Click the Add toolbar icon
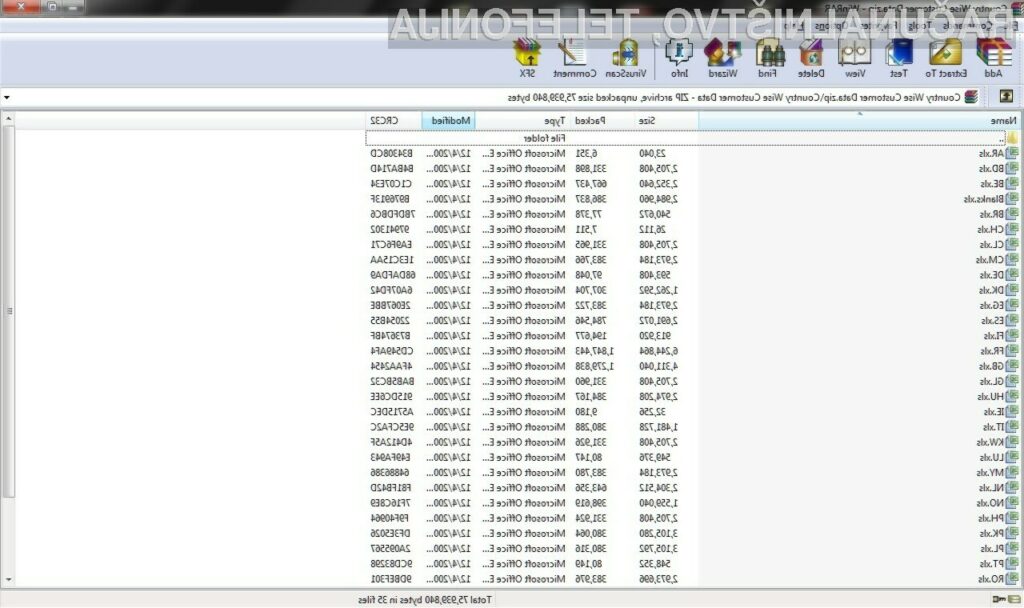Viewport: 1024px width, 608px height. pyautogui.click(x=993, y=53)
